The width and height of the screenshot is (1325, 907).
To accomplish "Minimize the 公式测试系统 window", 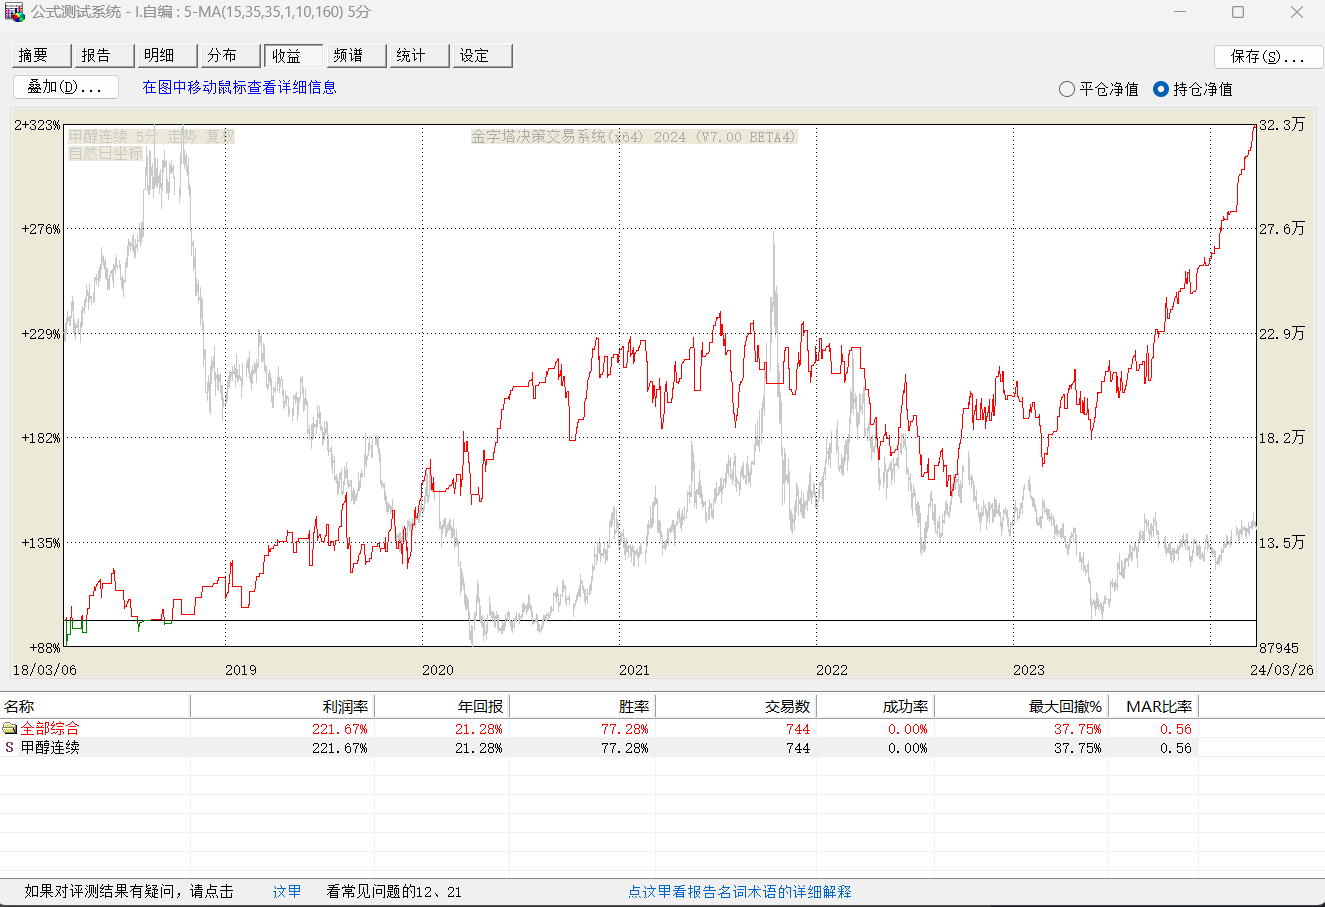I will pyautogui.click(x=1180, y=12).
